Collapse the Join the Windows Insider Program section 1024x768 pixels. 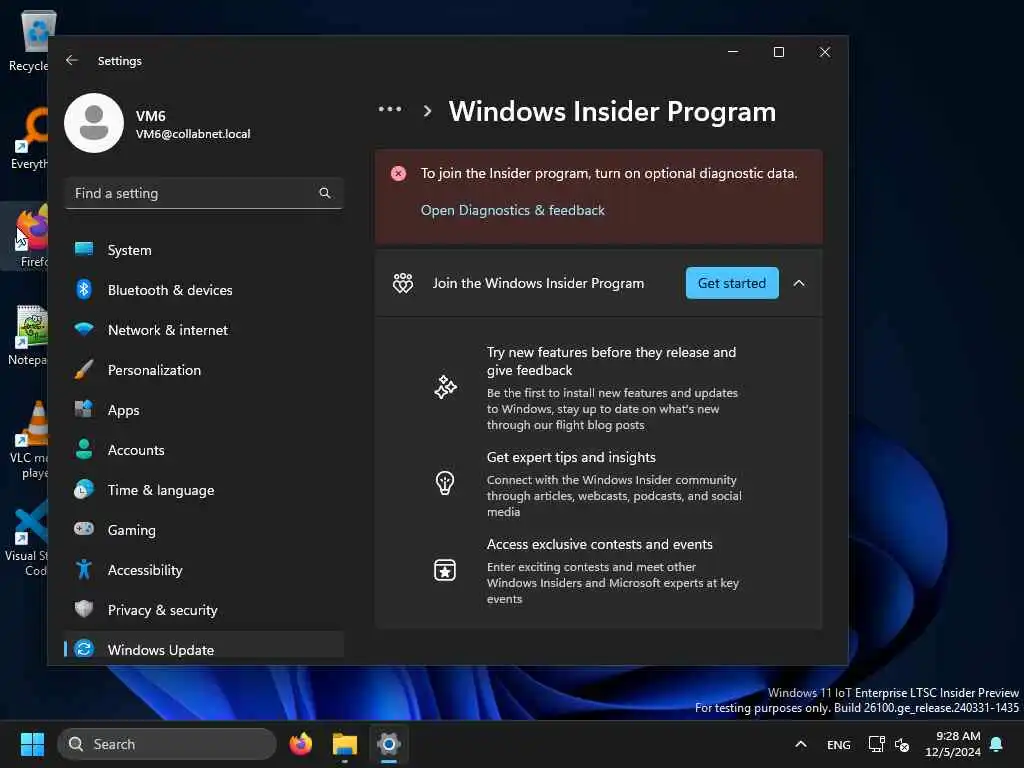[799, 283]
